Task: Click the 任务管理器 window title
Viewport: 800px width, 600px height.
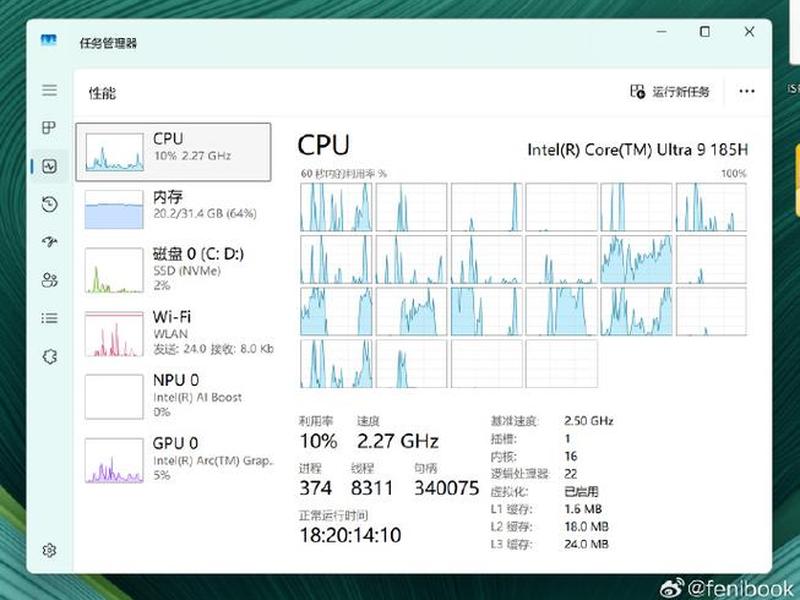Action: pos(108,43)
